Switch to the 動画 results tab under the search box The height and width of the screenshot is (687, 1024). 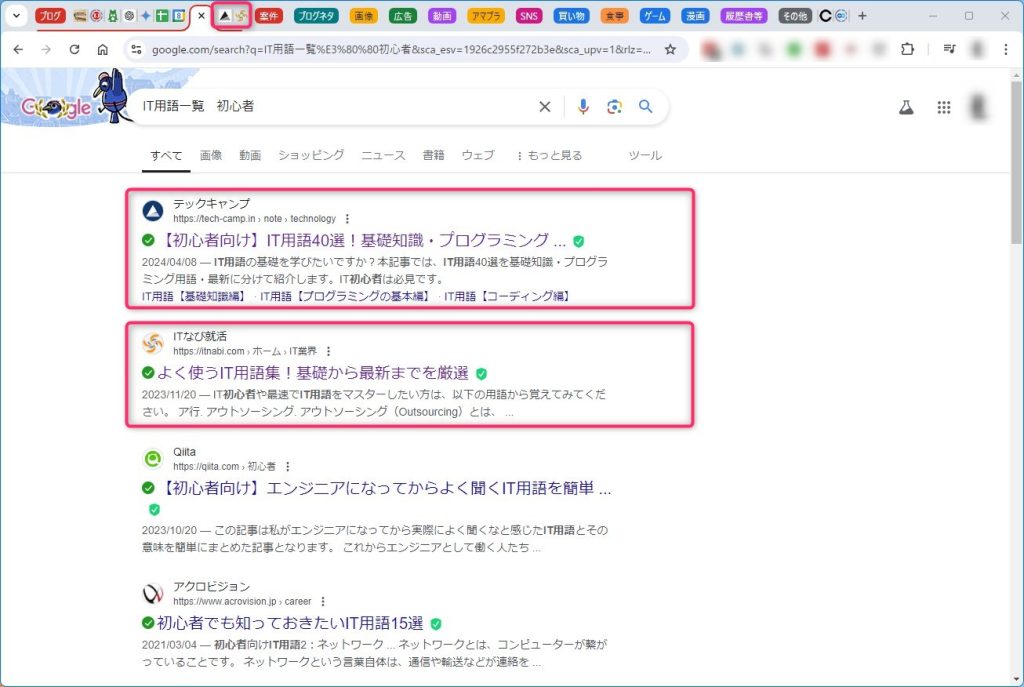(250, 155)
